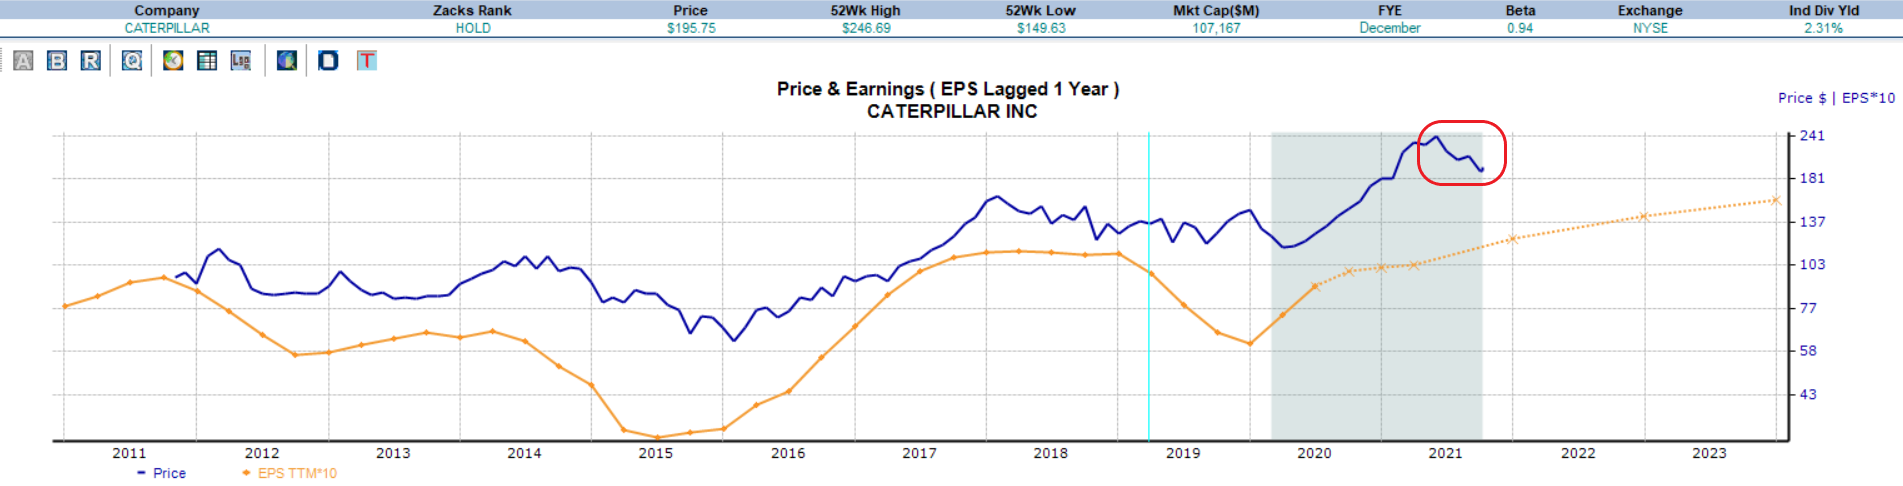Click the 52Wk High value $246.69

pos(866,28)
